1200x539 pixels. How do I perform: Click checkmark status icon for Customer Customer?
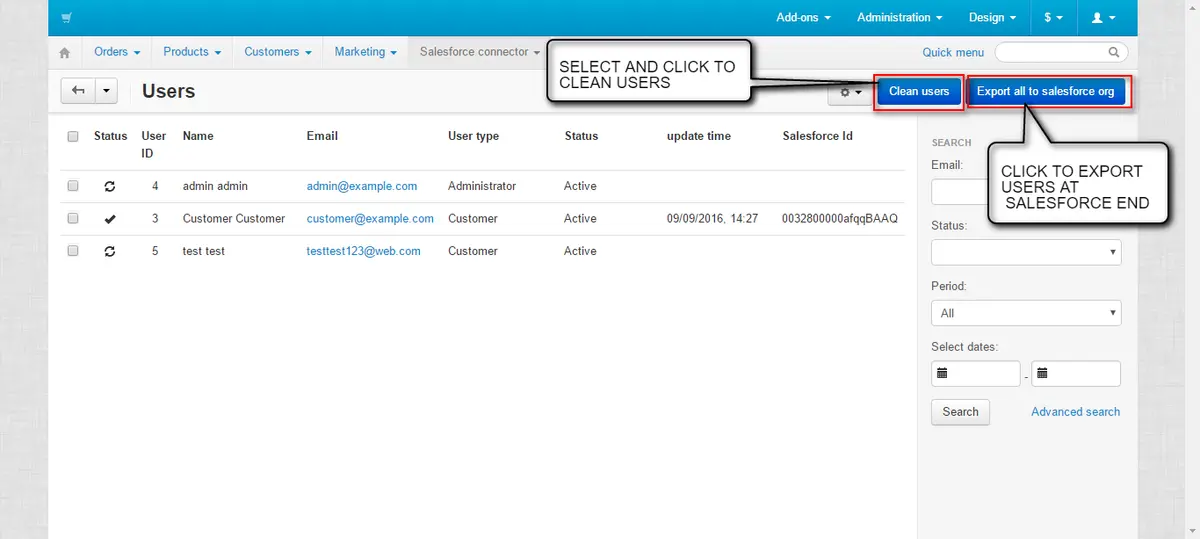point(110,219)
